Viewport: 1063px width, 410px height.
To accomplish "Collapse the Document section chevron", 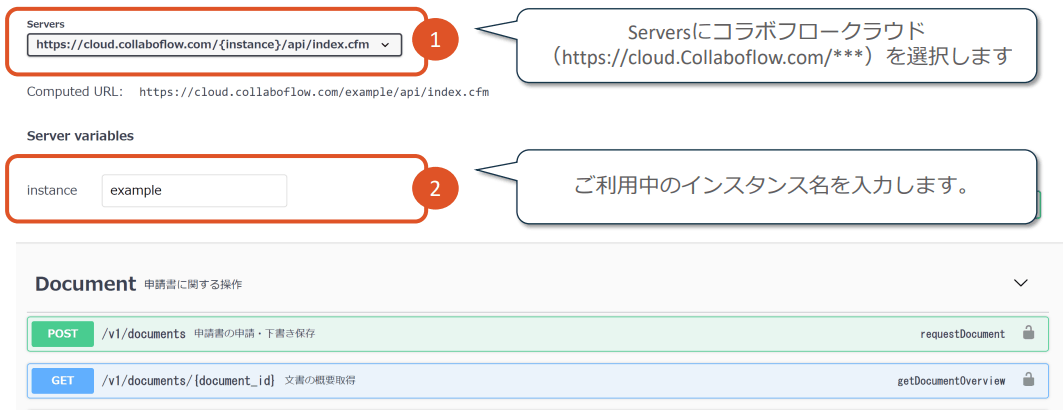I will click(x=1020, y=283).
